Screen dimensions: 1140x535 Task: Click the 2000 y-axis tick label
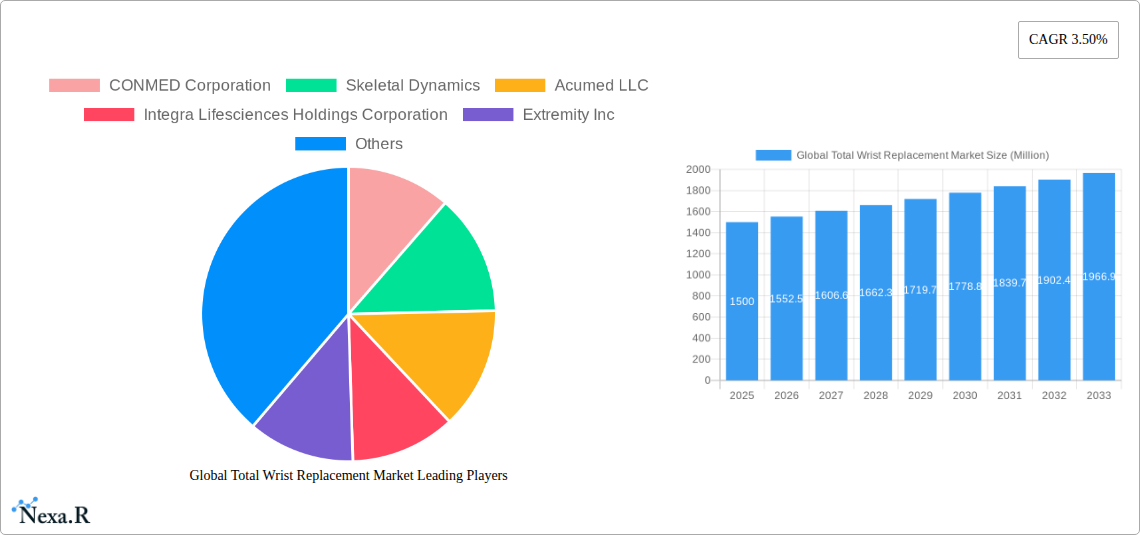pyautogui.click(x=698, y=169)
